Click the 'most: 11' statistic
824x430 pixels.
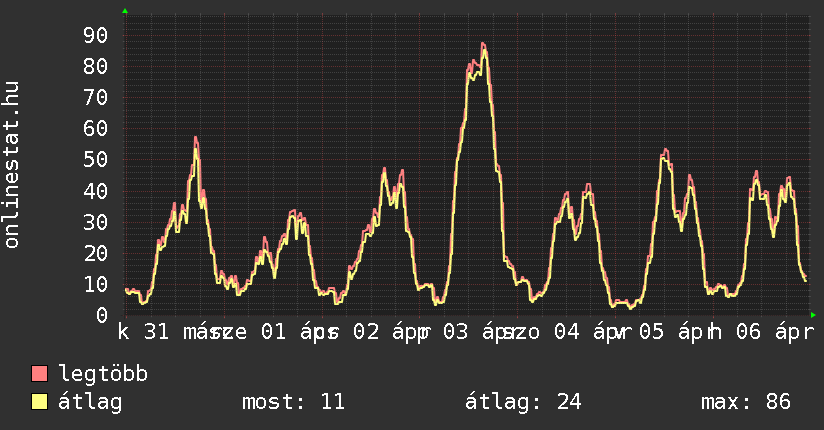[x=293, y=402]
